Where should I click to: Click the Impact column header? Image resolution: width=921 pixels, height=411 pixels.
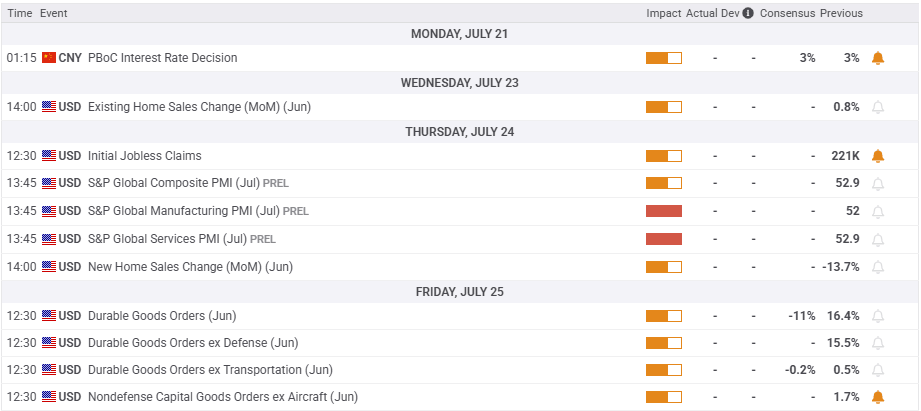[x=664, y=14]
